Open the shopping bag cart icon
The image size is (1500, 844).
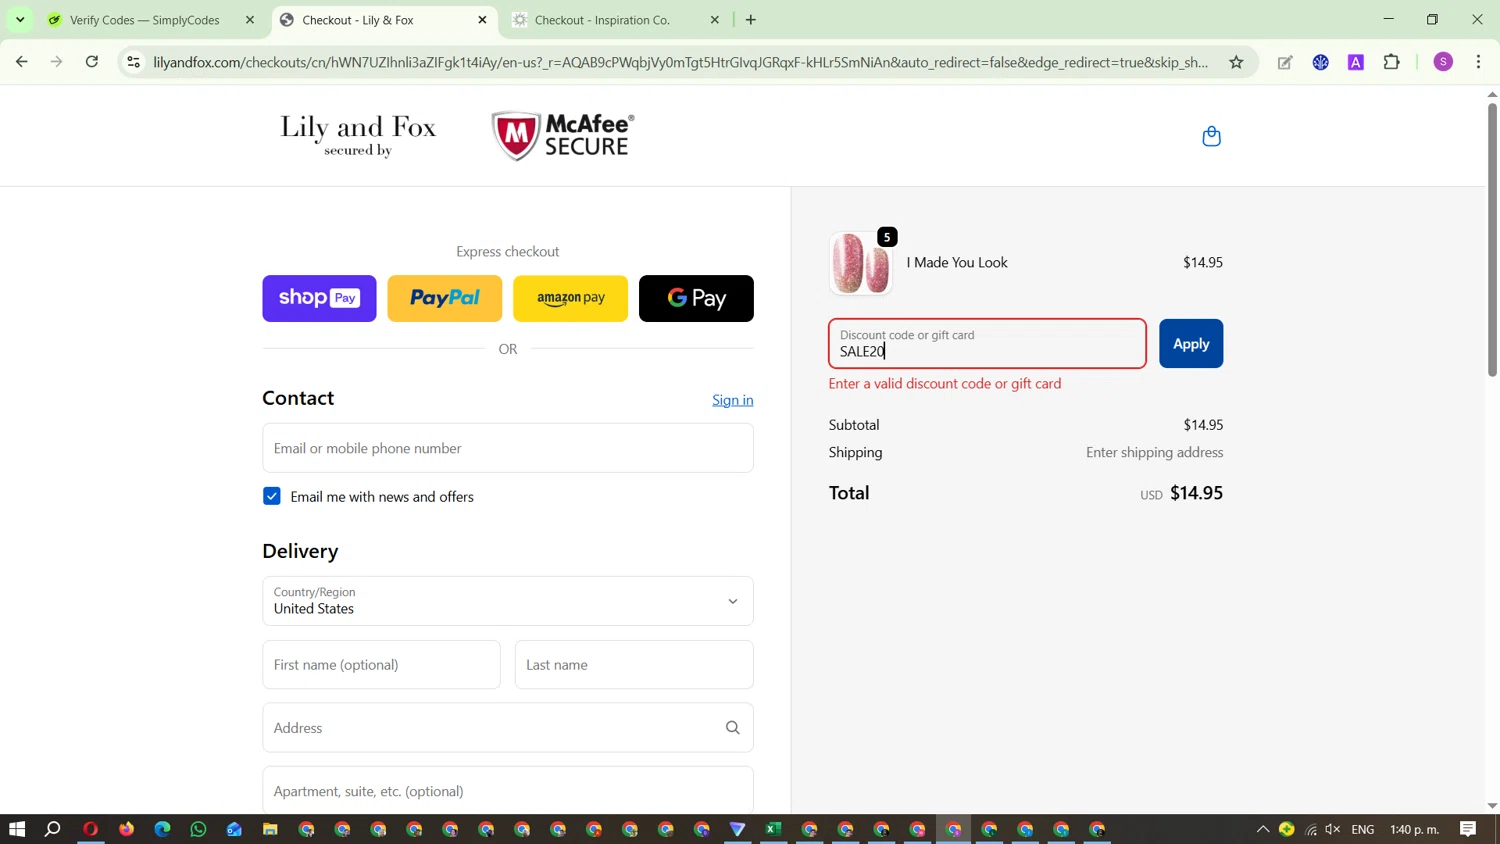(x=1211, y=136)
